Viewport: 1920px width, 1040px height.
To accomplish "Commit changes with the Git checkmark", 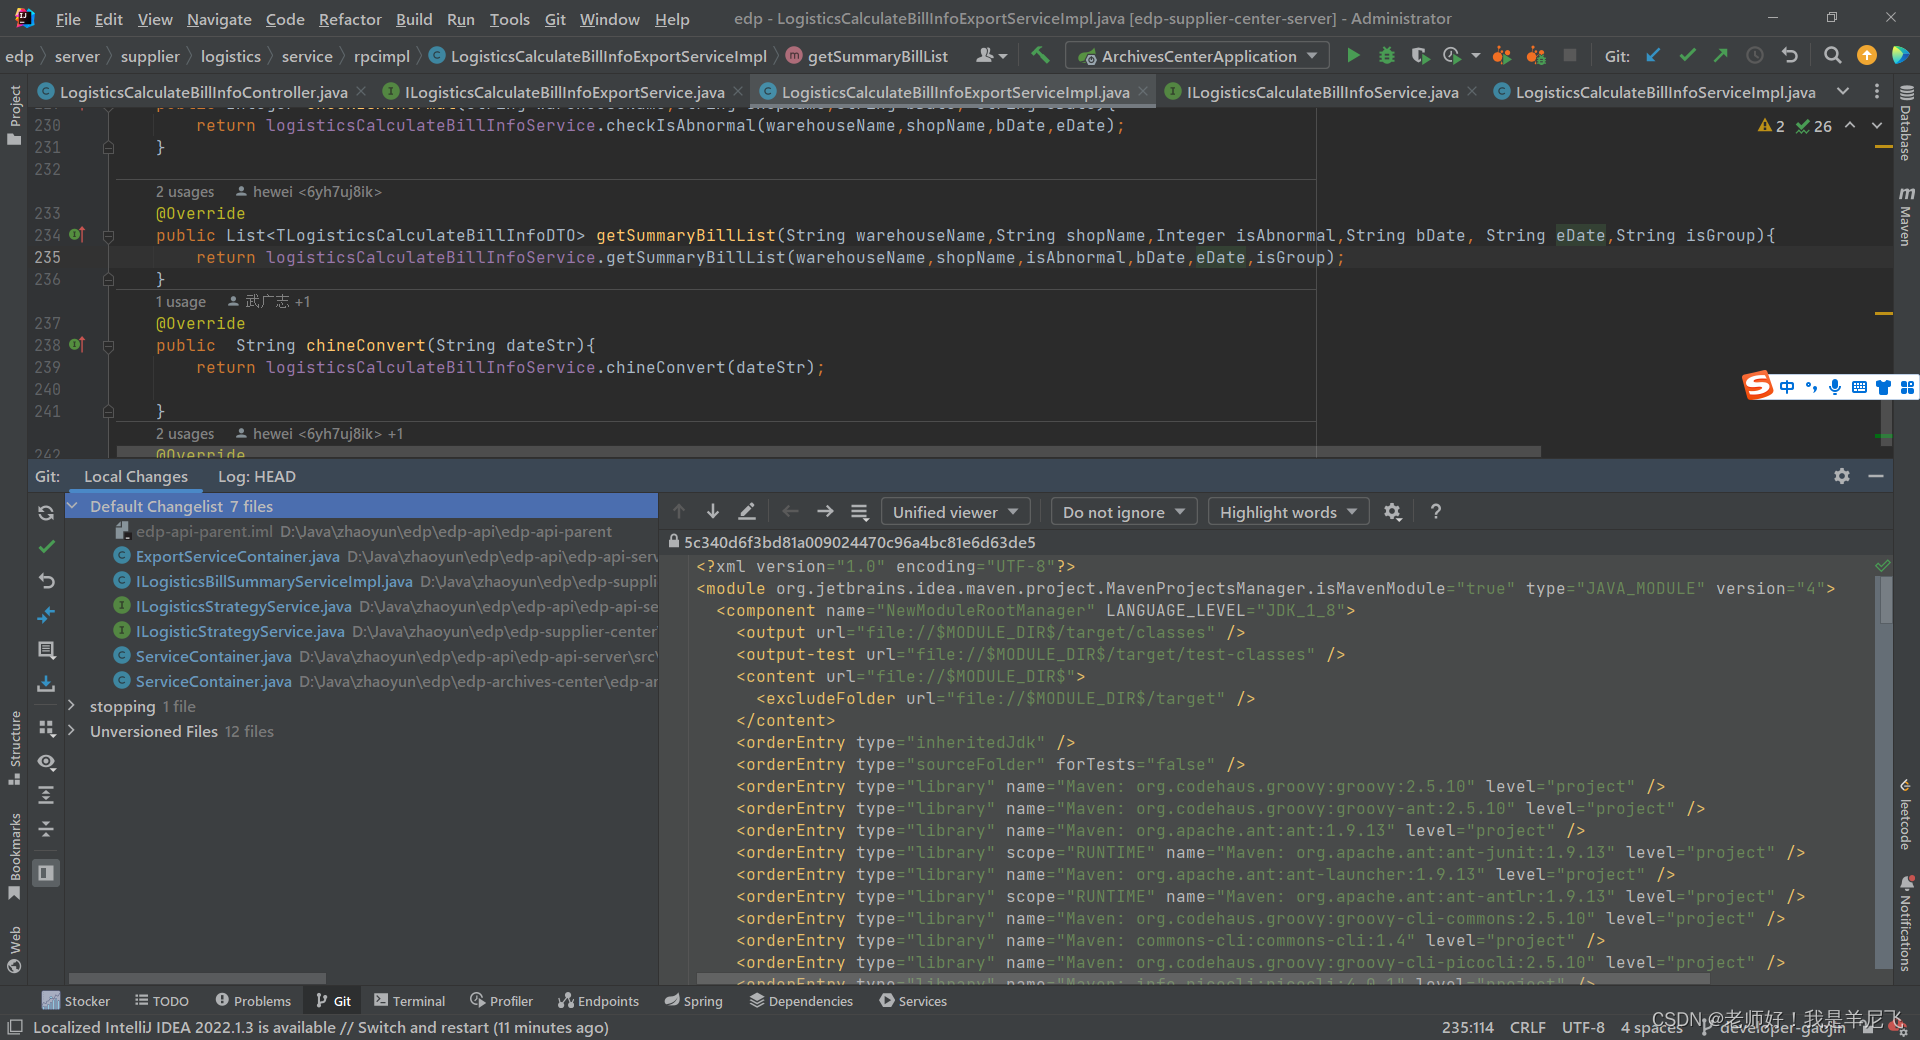I will (1687, 56).
